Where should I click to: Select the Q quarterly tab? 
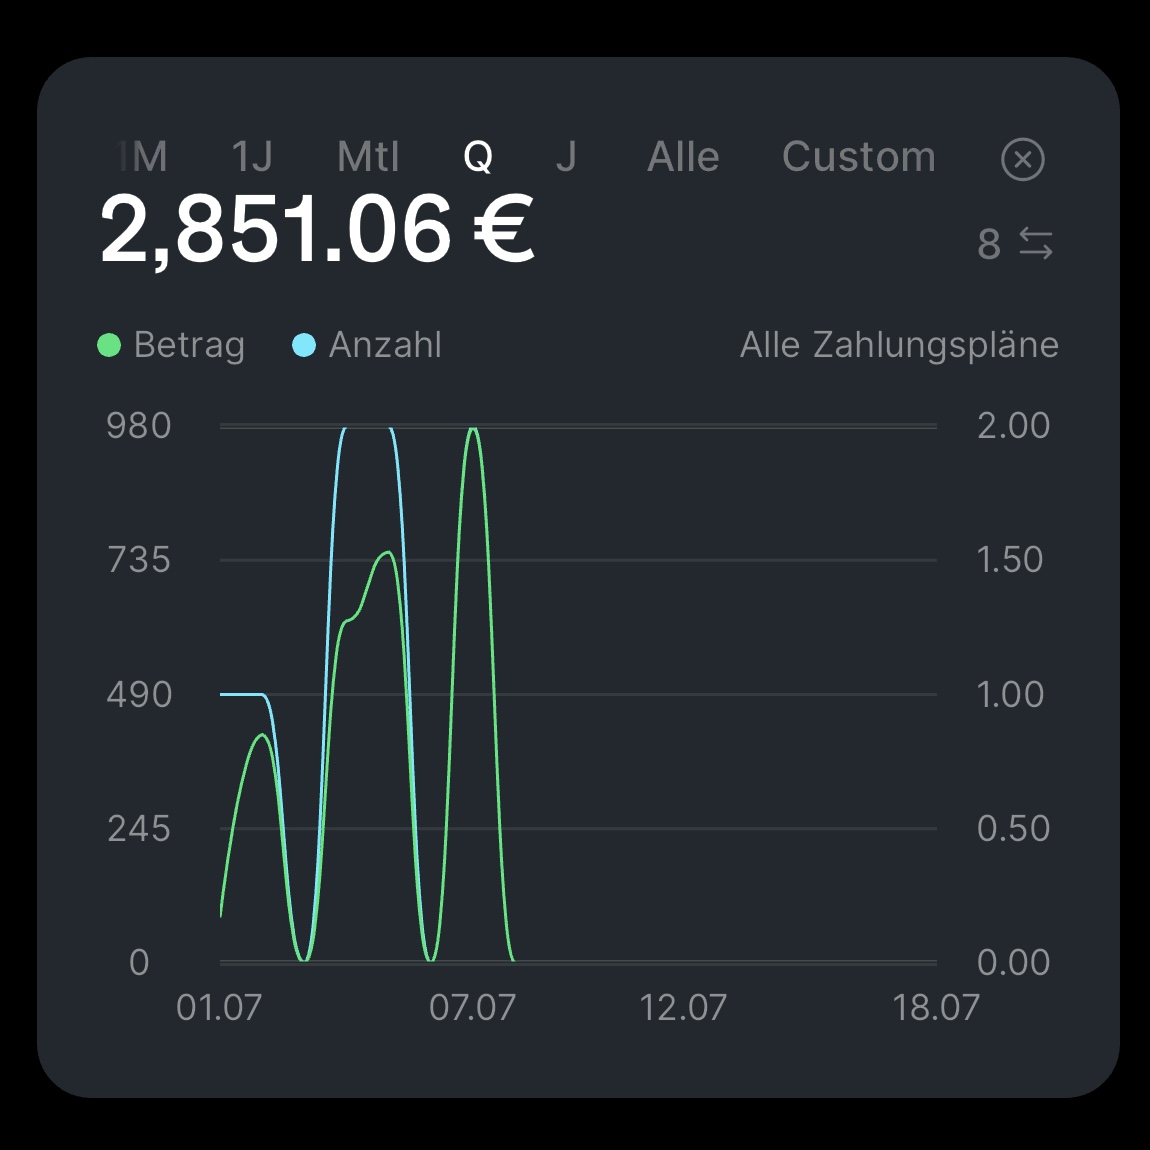point(478,157)
